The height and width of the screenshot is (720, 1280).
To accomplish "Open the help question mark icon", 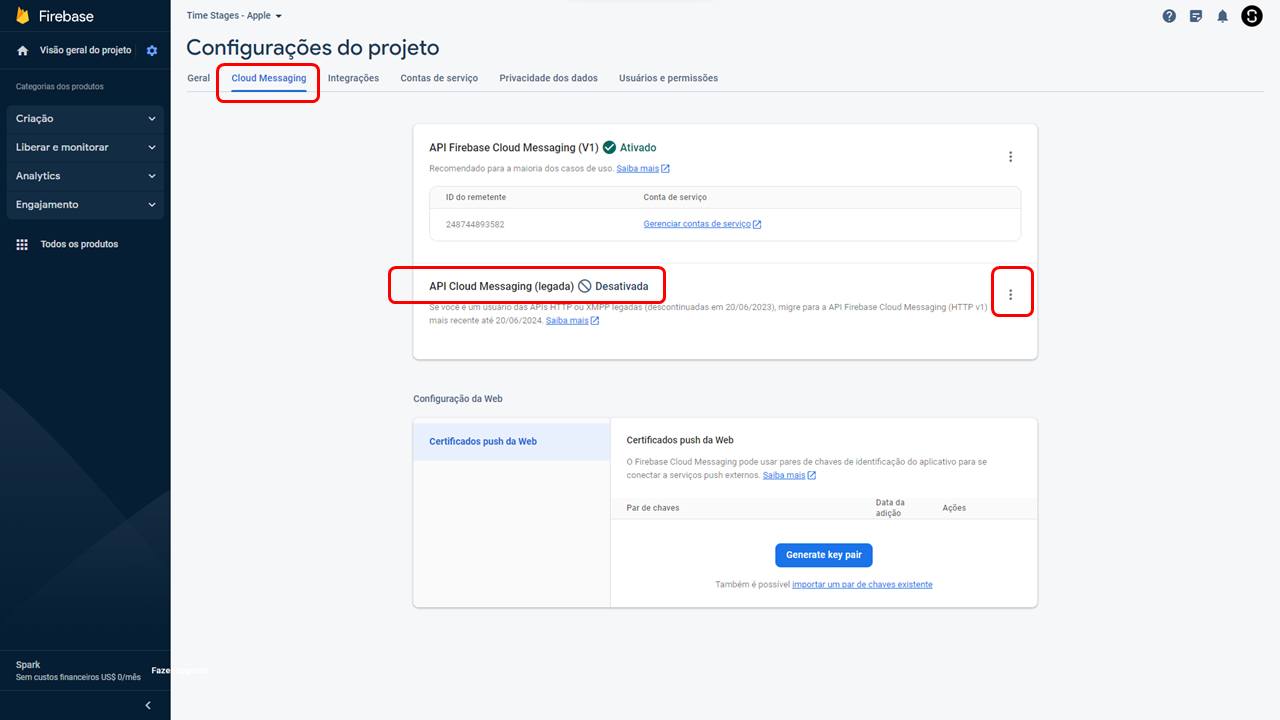I will pyautogui.click(x=1169, y=16).
